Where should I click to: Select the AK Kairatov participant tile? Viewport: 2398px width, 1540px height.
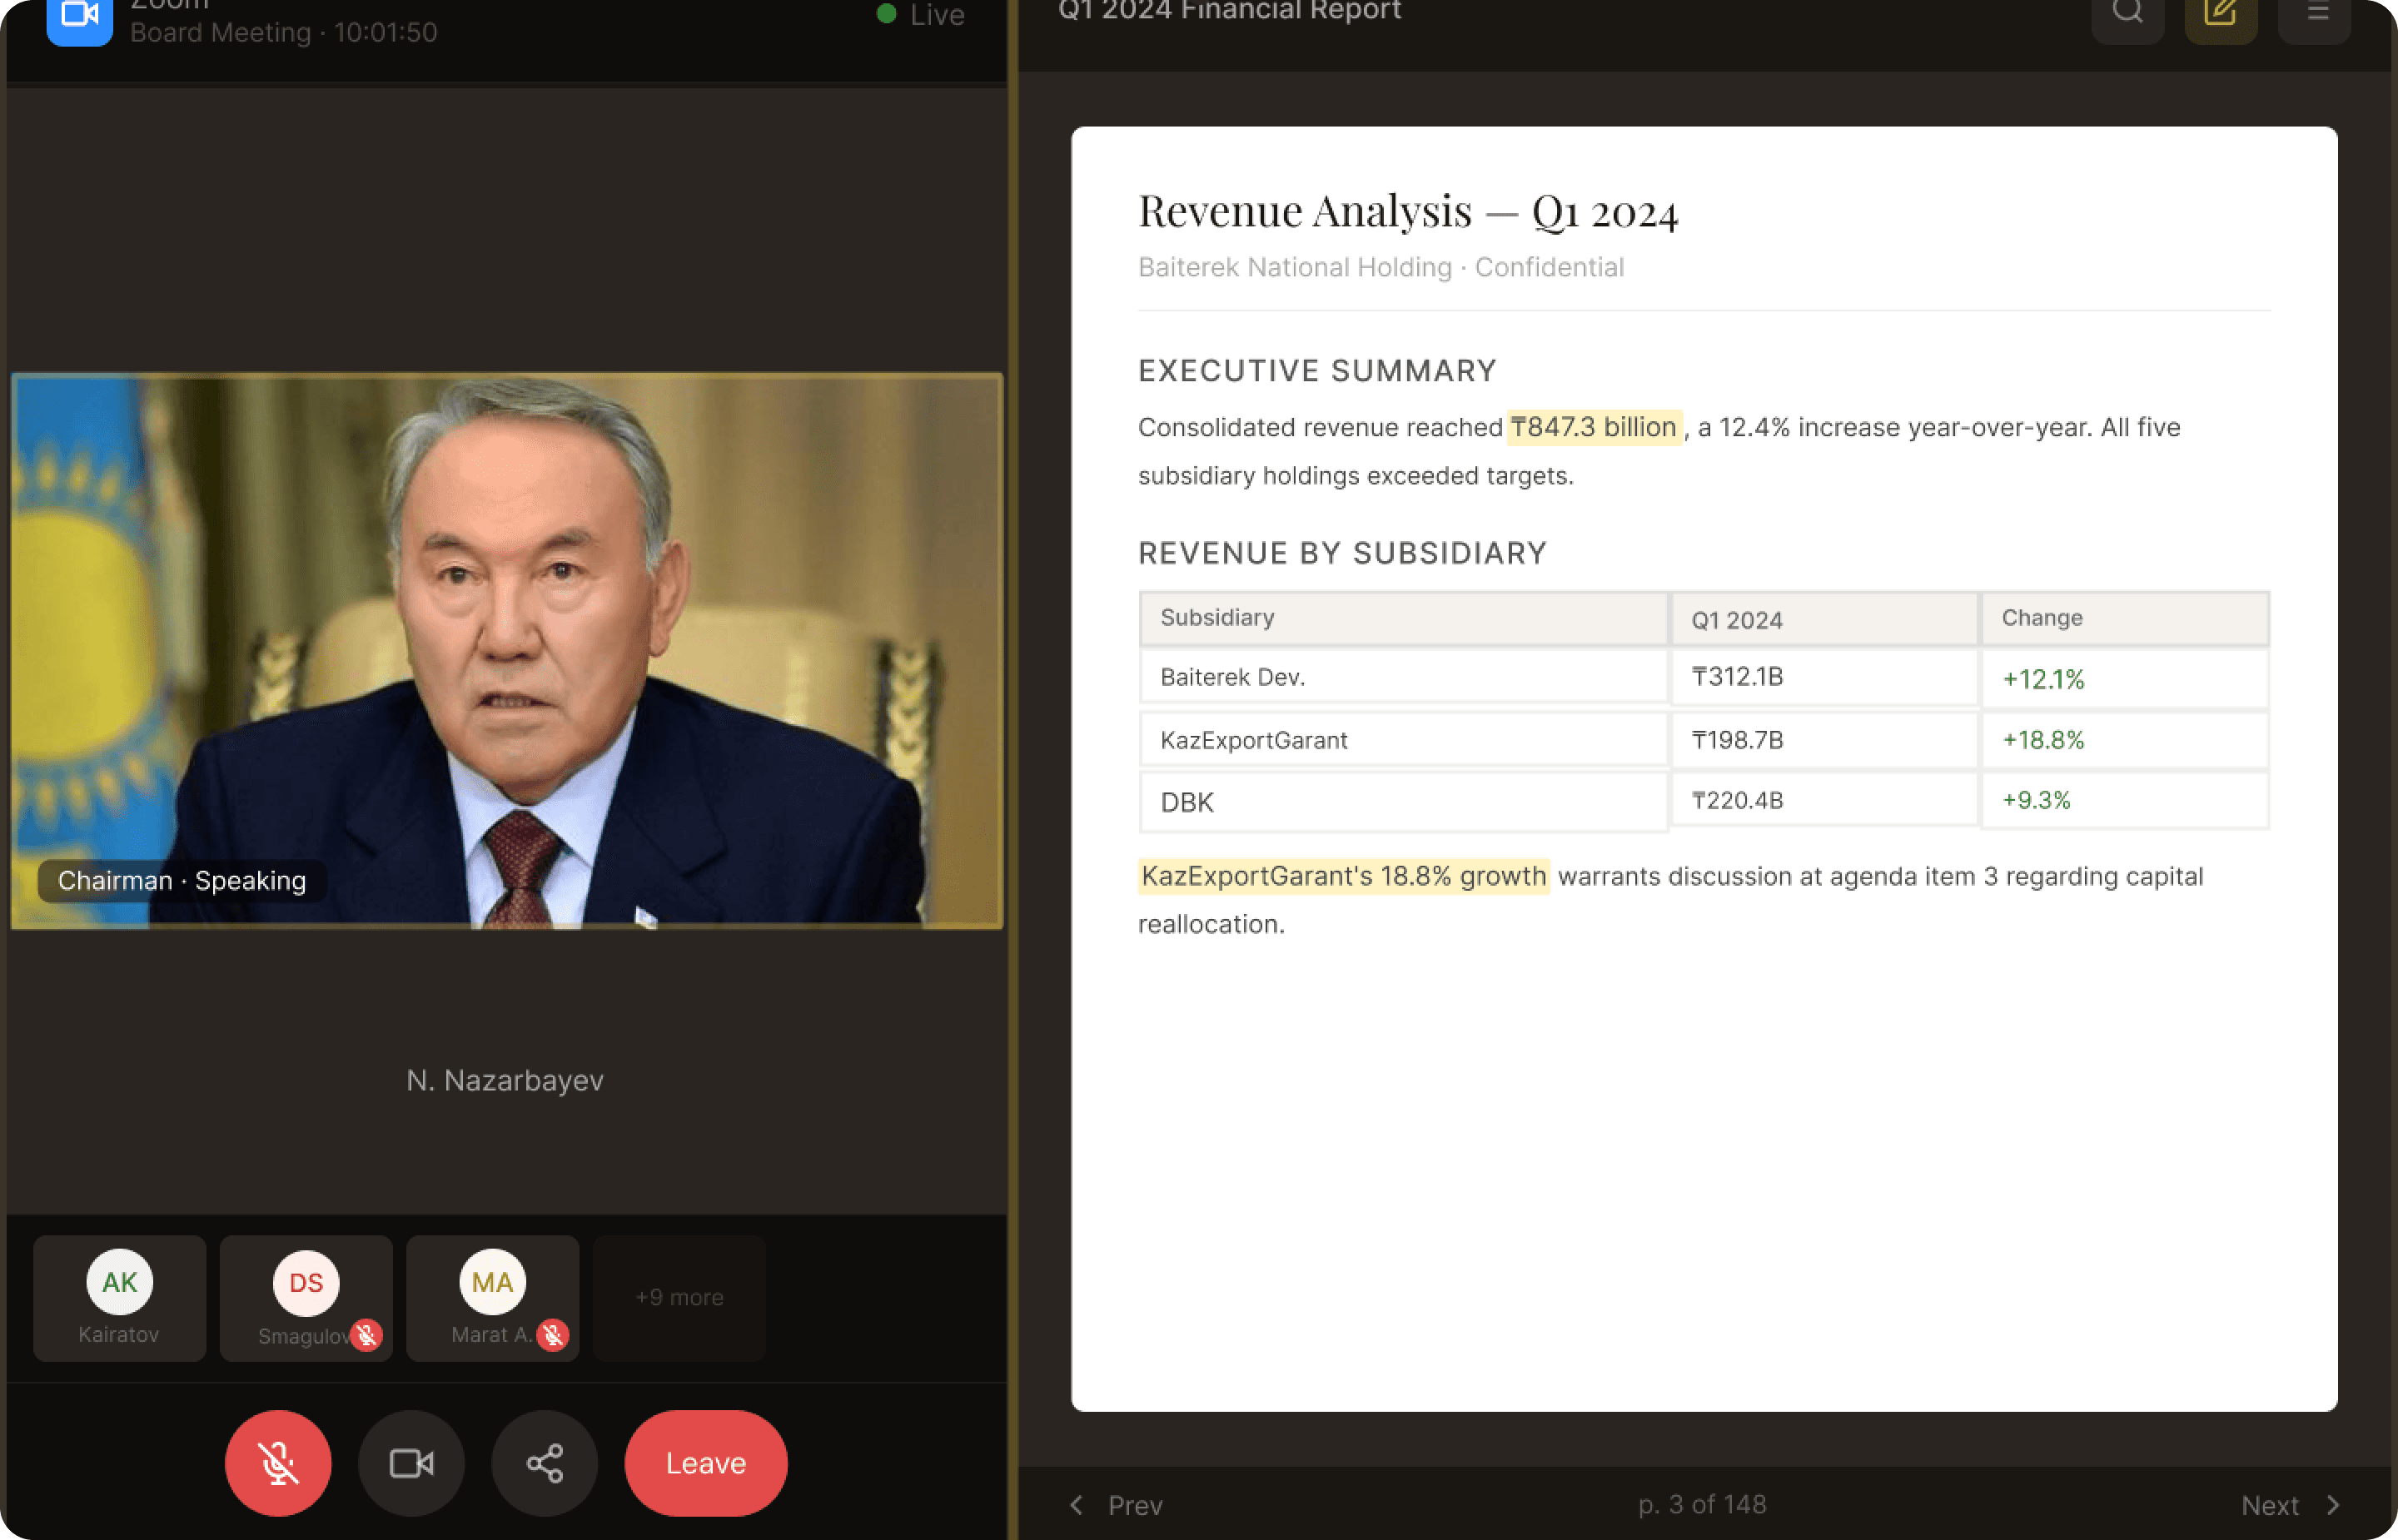(120, 1297)
